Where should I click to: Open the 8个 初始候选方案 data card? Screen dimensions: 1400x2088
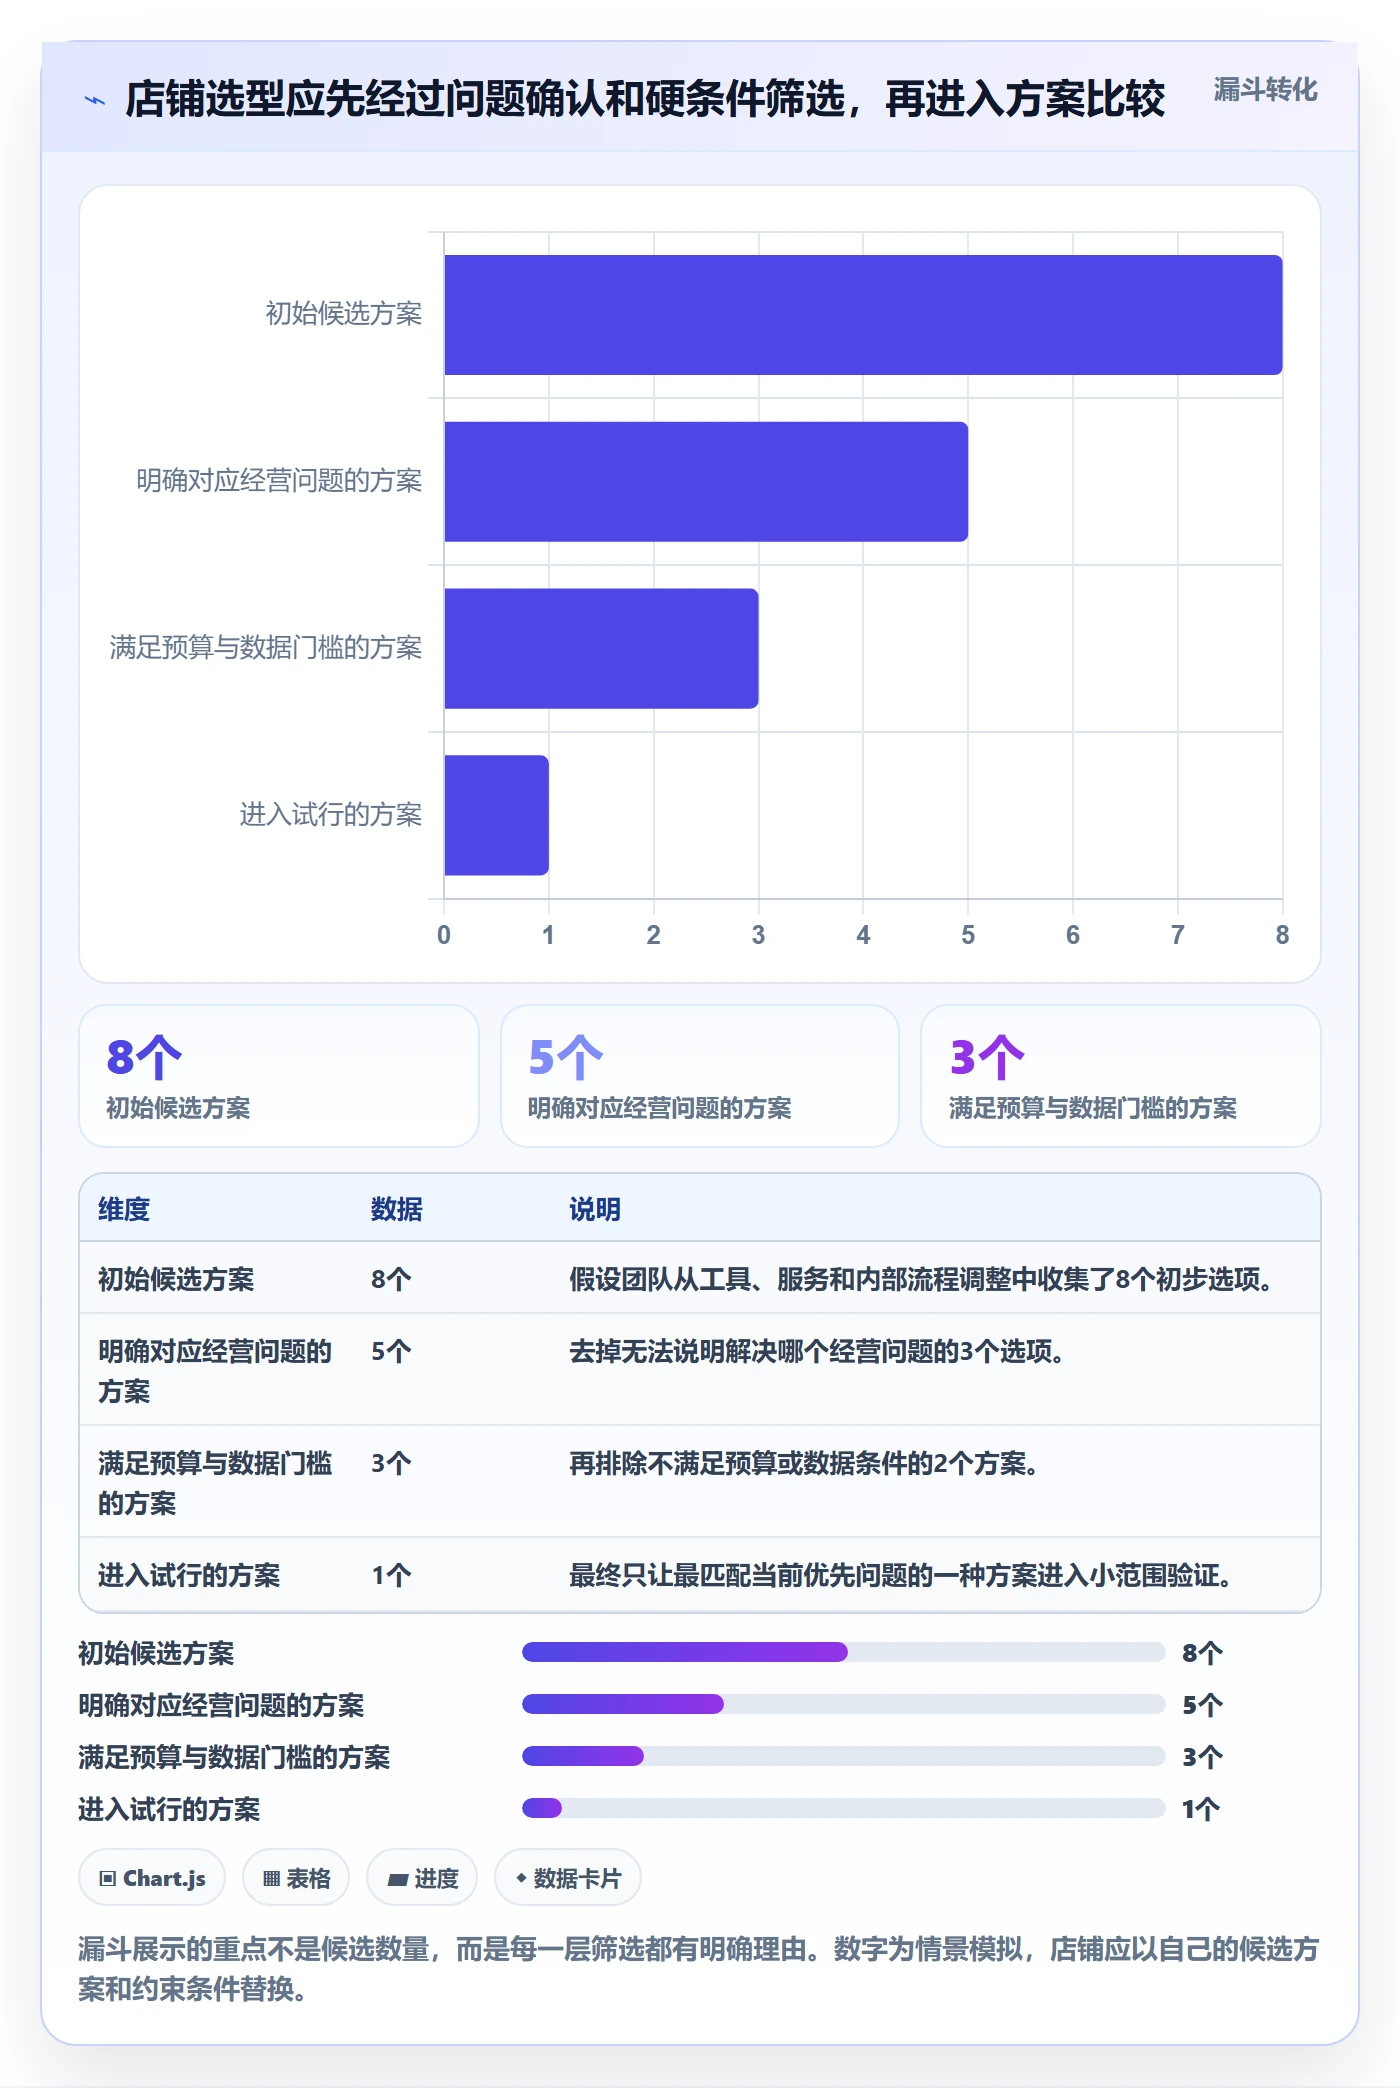click(279, 1076)
